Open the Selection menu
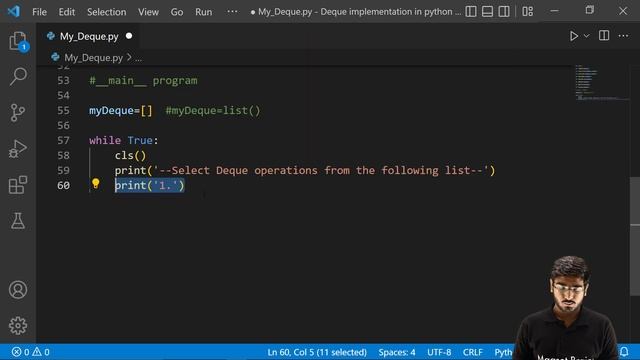The image size is (640, 360). click(107, 12)
